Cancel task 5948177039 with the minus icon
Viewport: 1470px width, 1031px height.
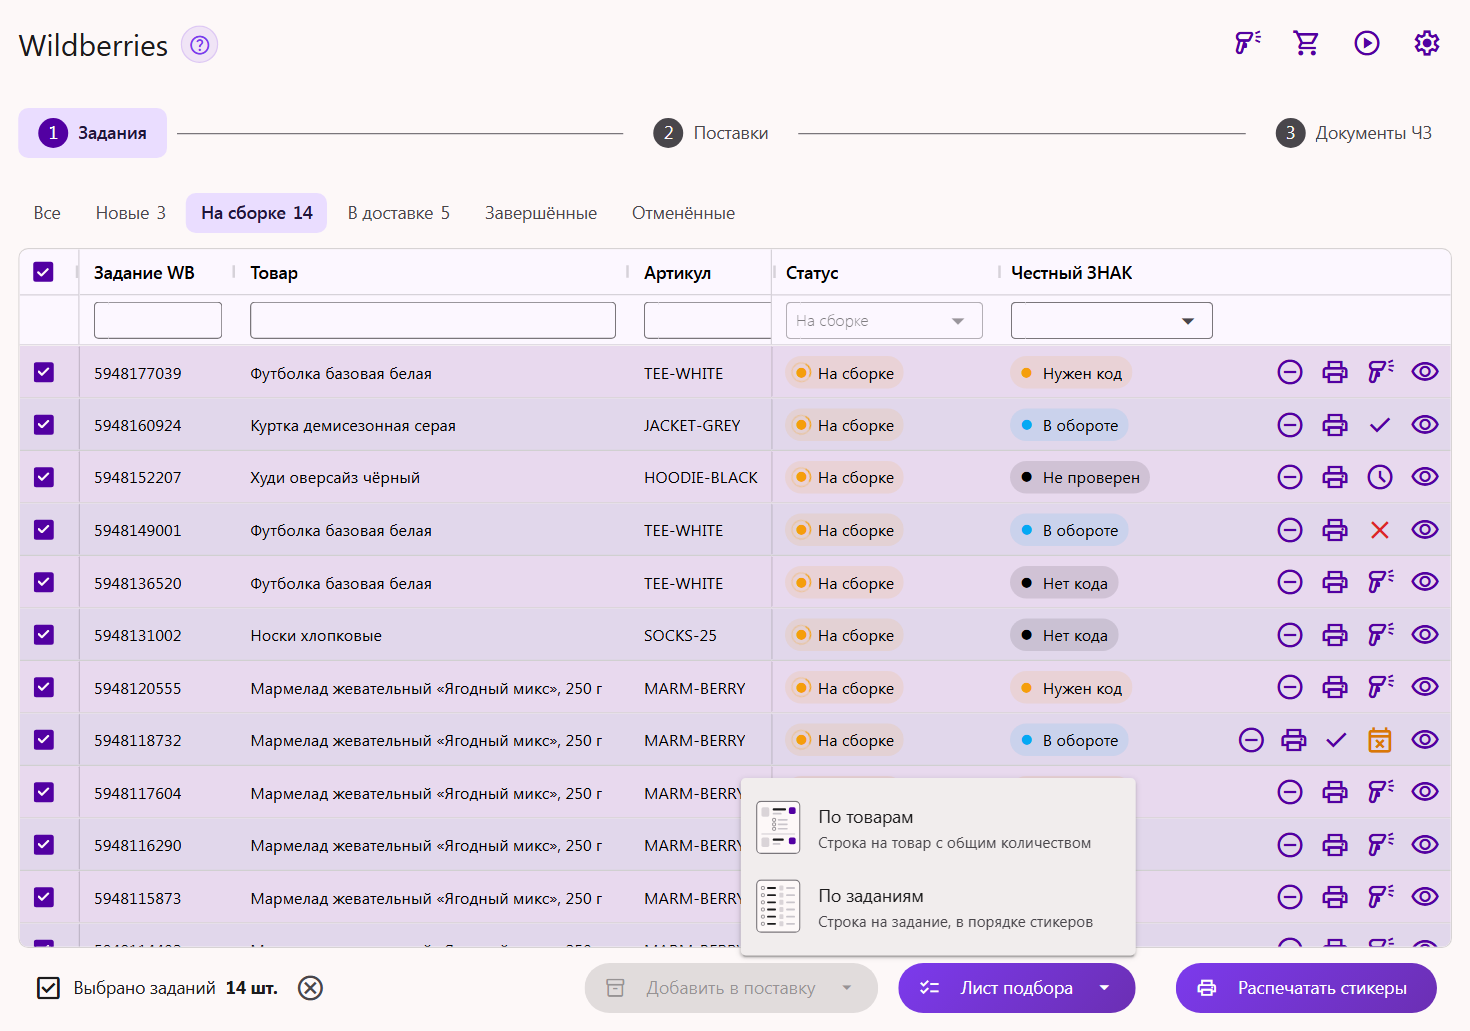(1290, 372)
